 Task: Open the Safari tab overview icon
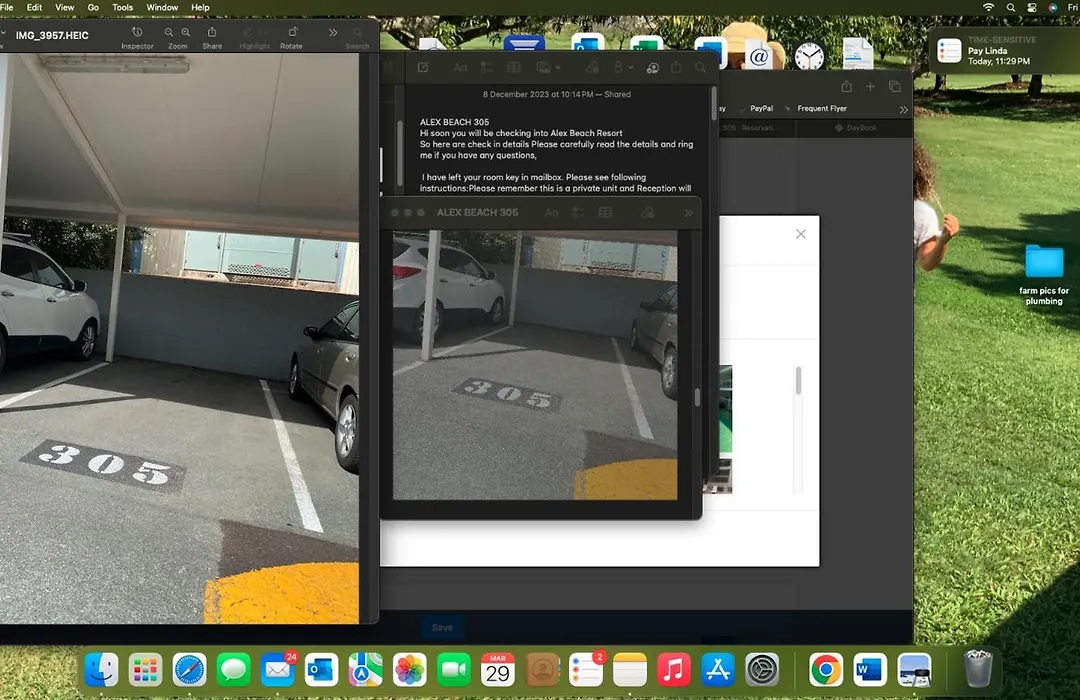895,87
